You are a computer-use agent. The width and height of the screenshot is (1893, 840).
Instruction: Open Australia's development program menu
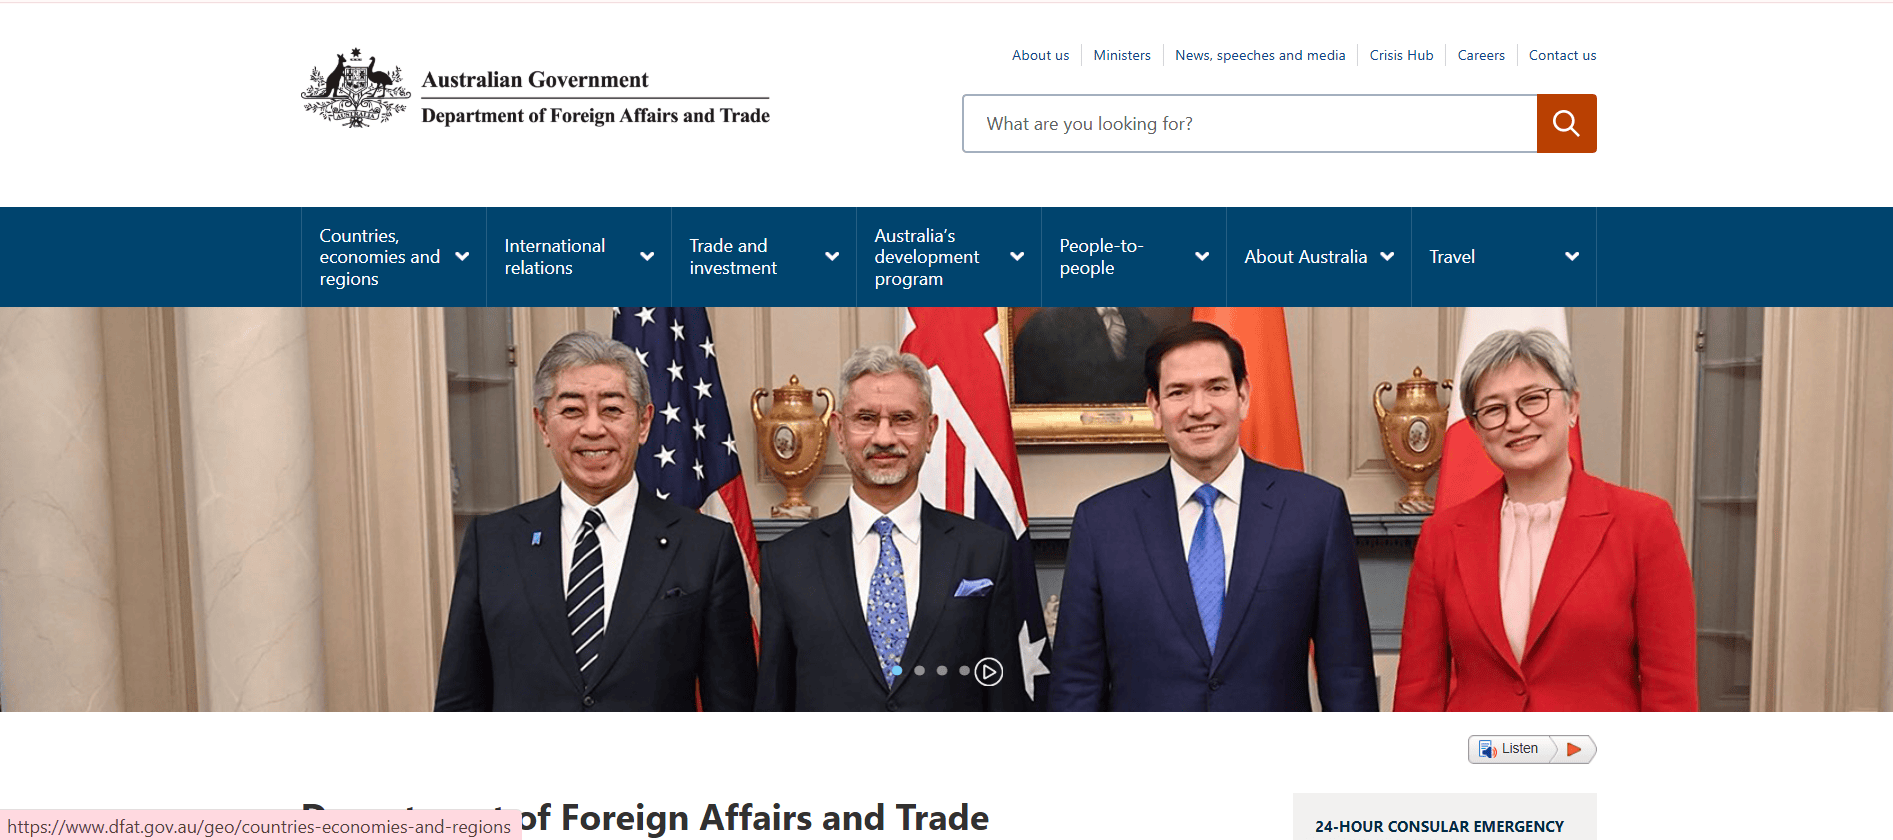pyautogui.click(x=949, y=257)
